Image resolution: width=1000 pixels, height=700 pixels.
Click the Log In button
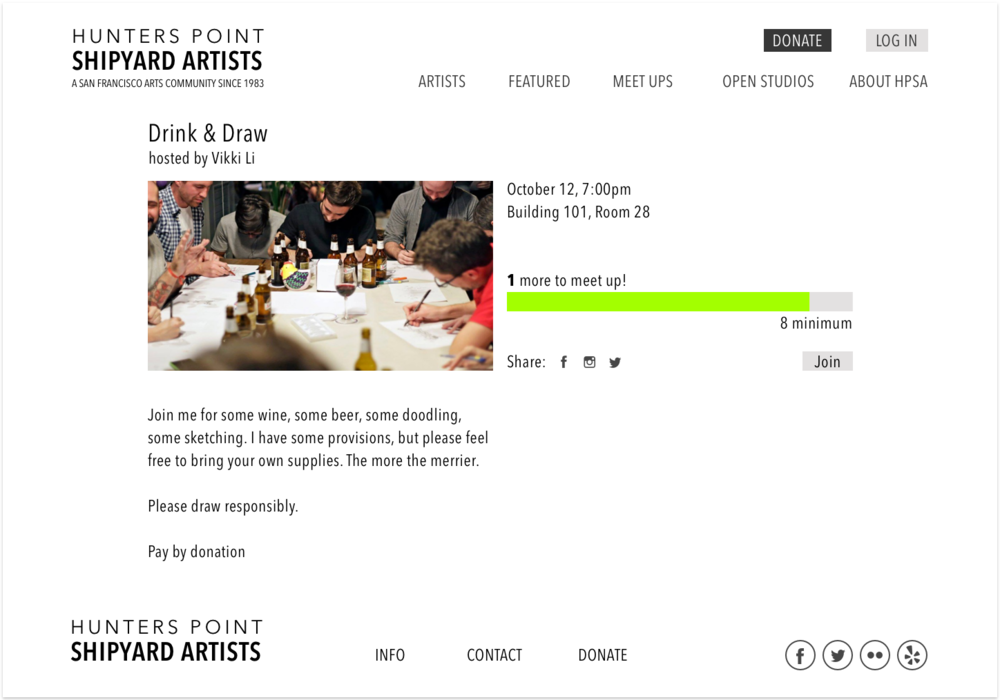[896, 41]
